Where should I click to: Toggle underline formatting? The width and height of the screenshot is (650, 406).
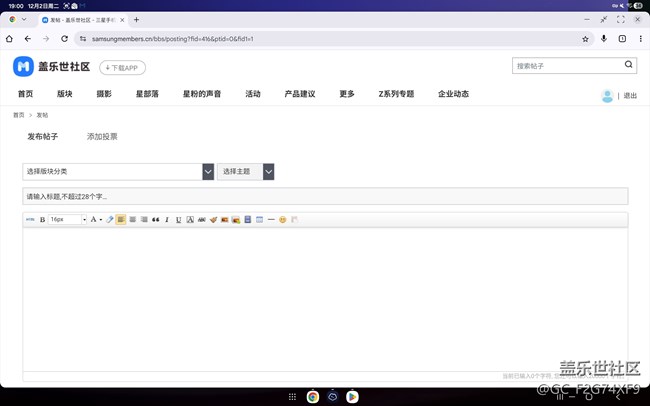[x=178, y=219]
